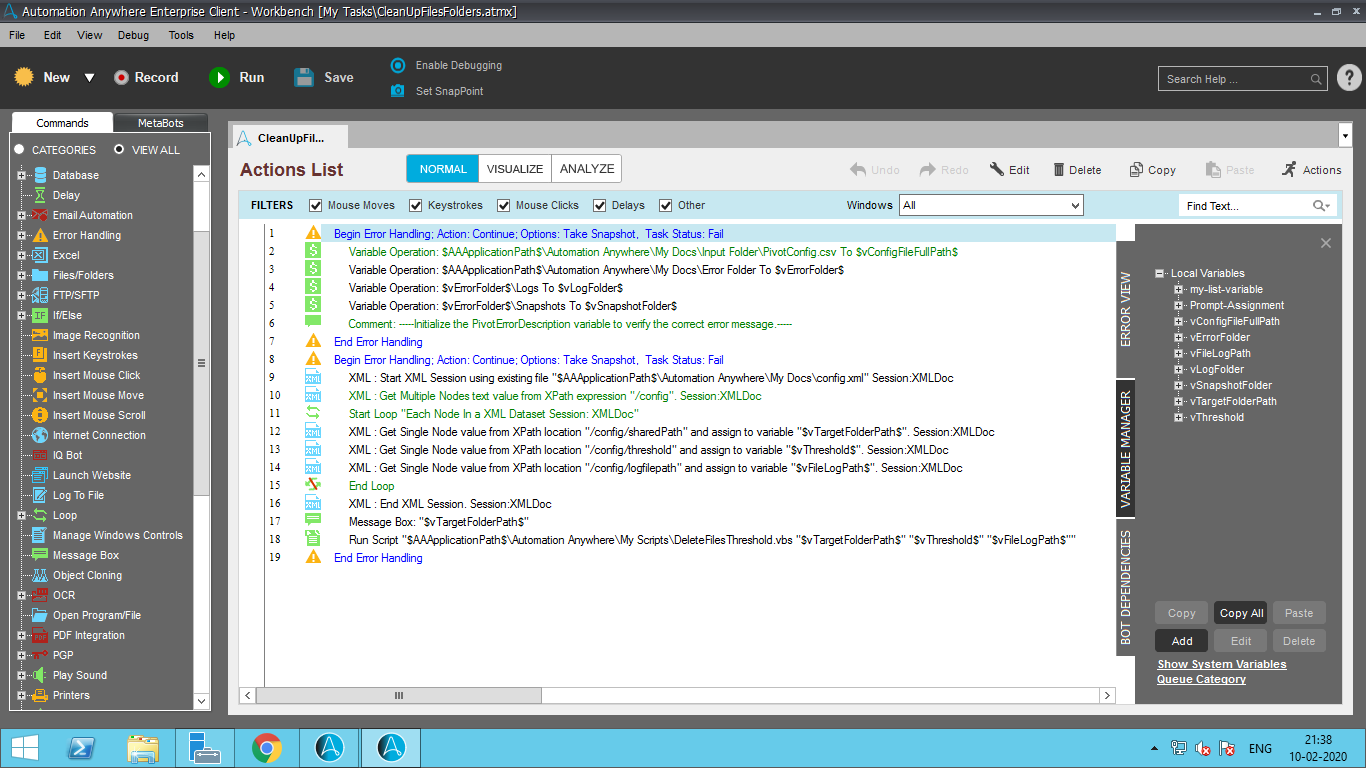Open the Tools menu
Viewport: 1366px width, 768px height.
point(182,35)
